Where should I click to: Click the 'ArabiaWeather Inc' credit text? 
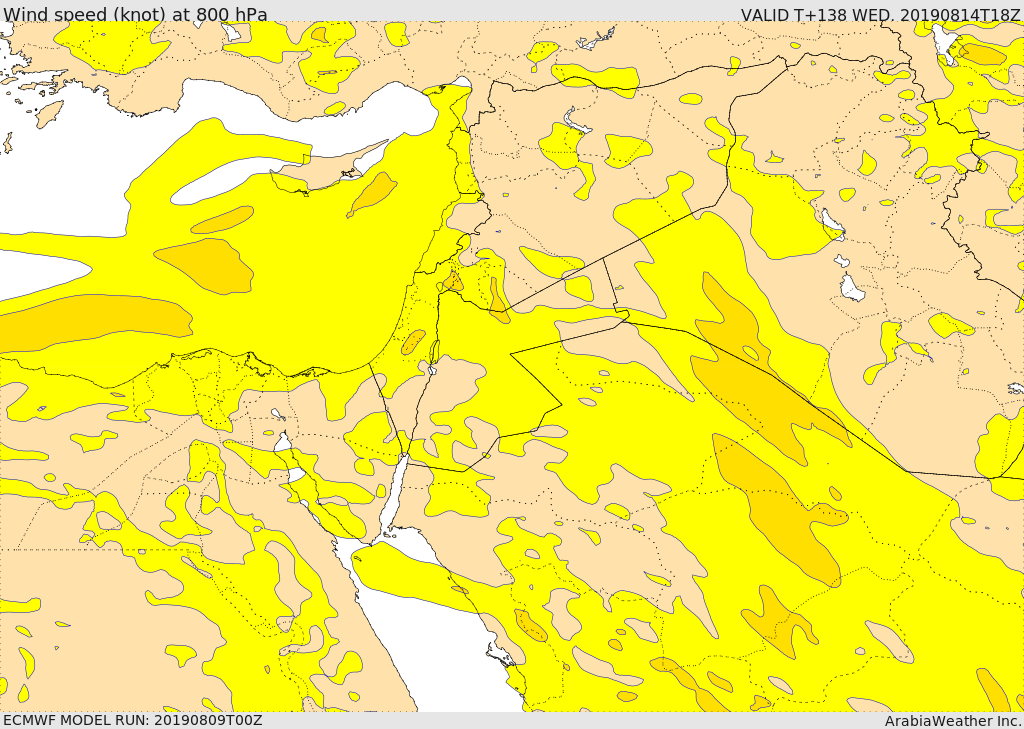953,721
